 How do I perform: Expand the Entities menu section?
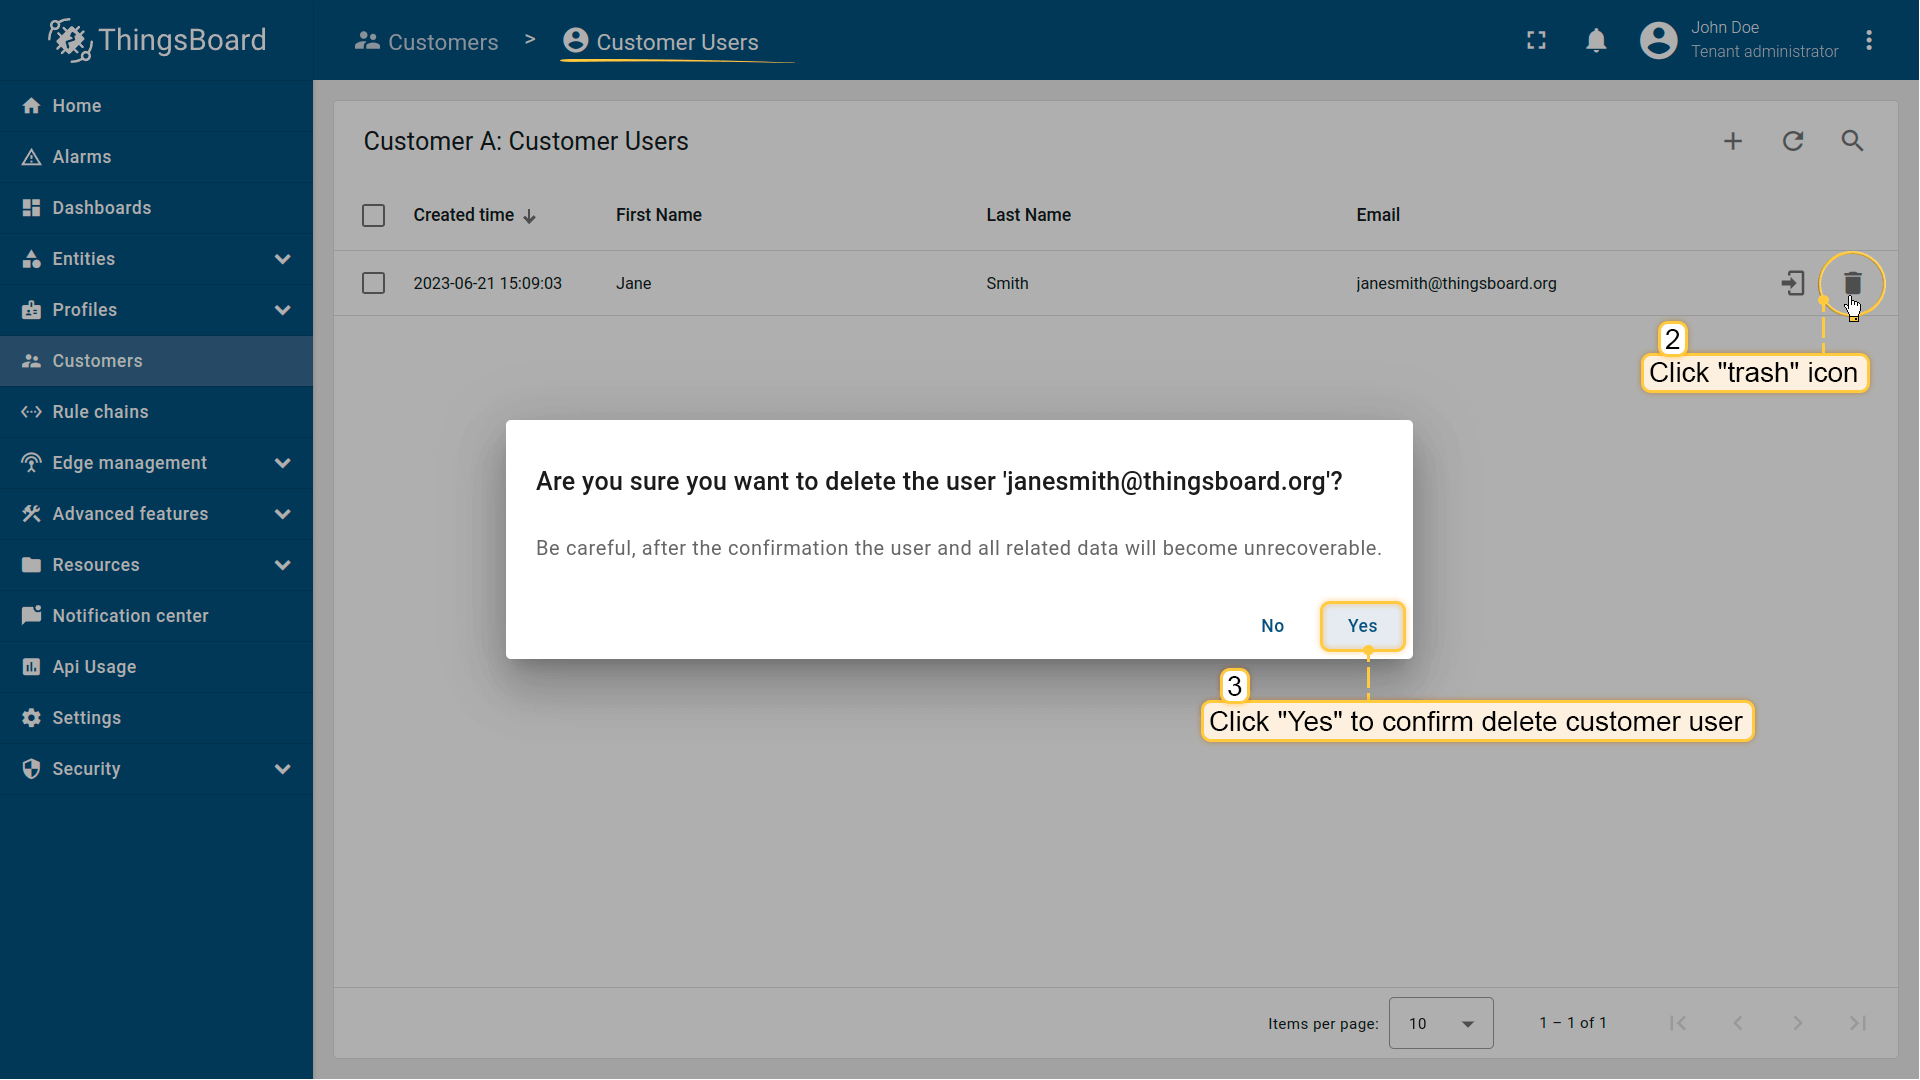156,259
